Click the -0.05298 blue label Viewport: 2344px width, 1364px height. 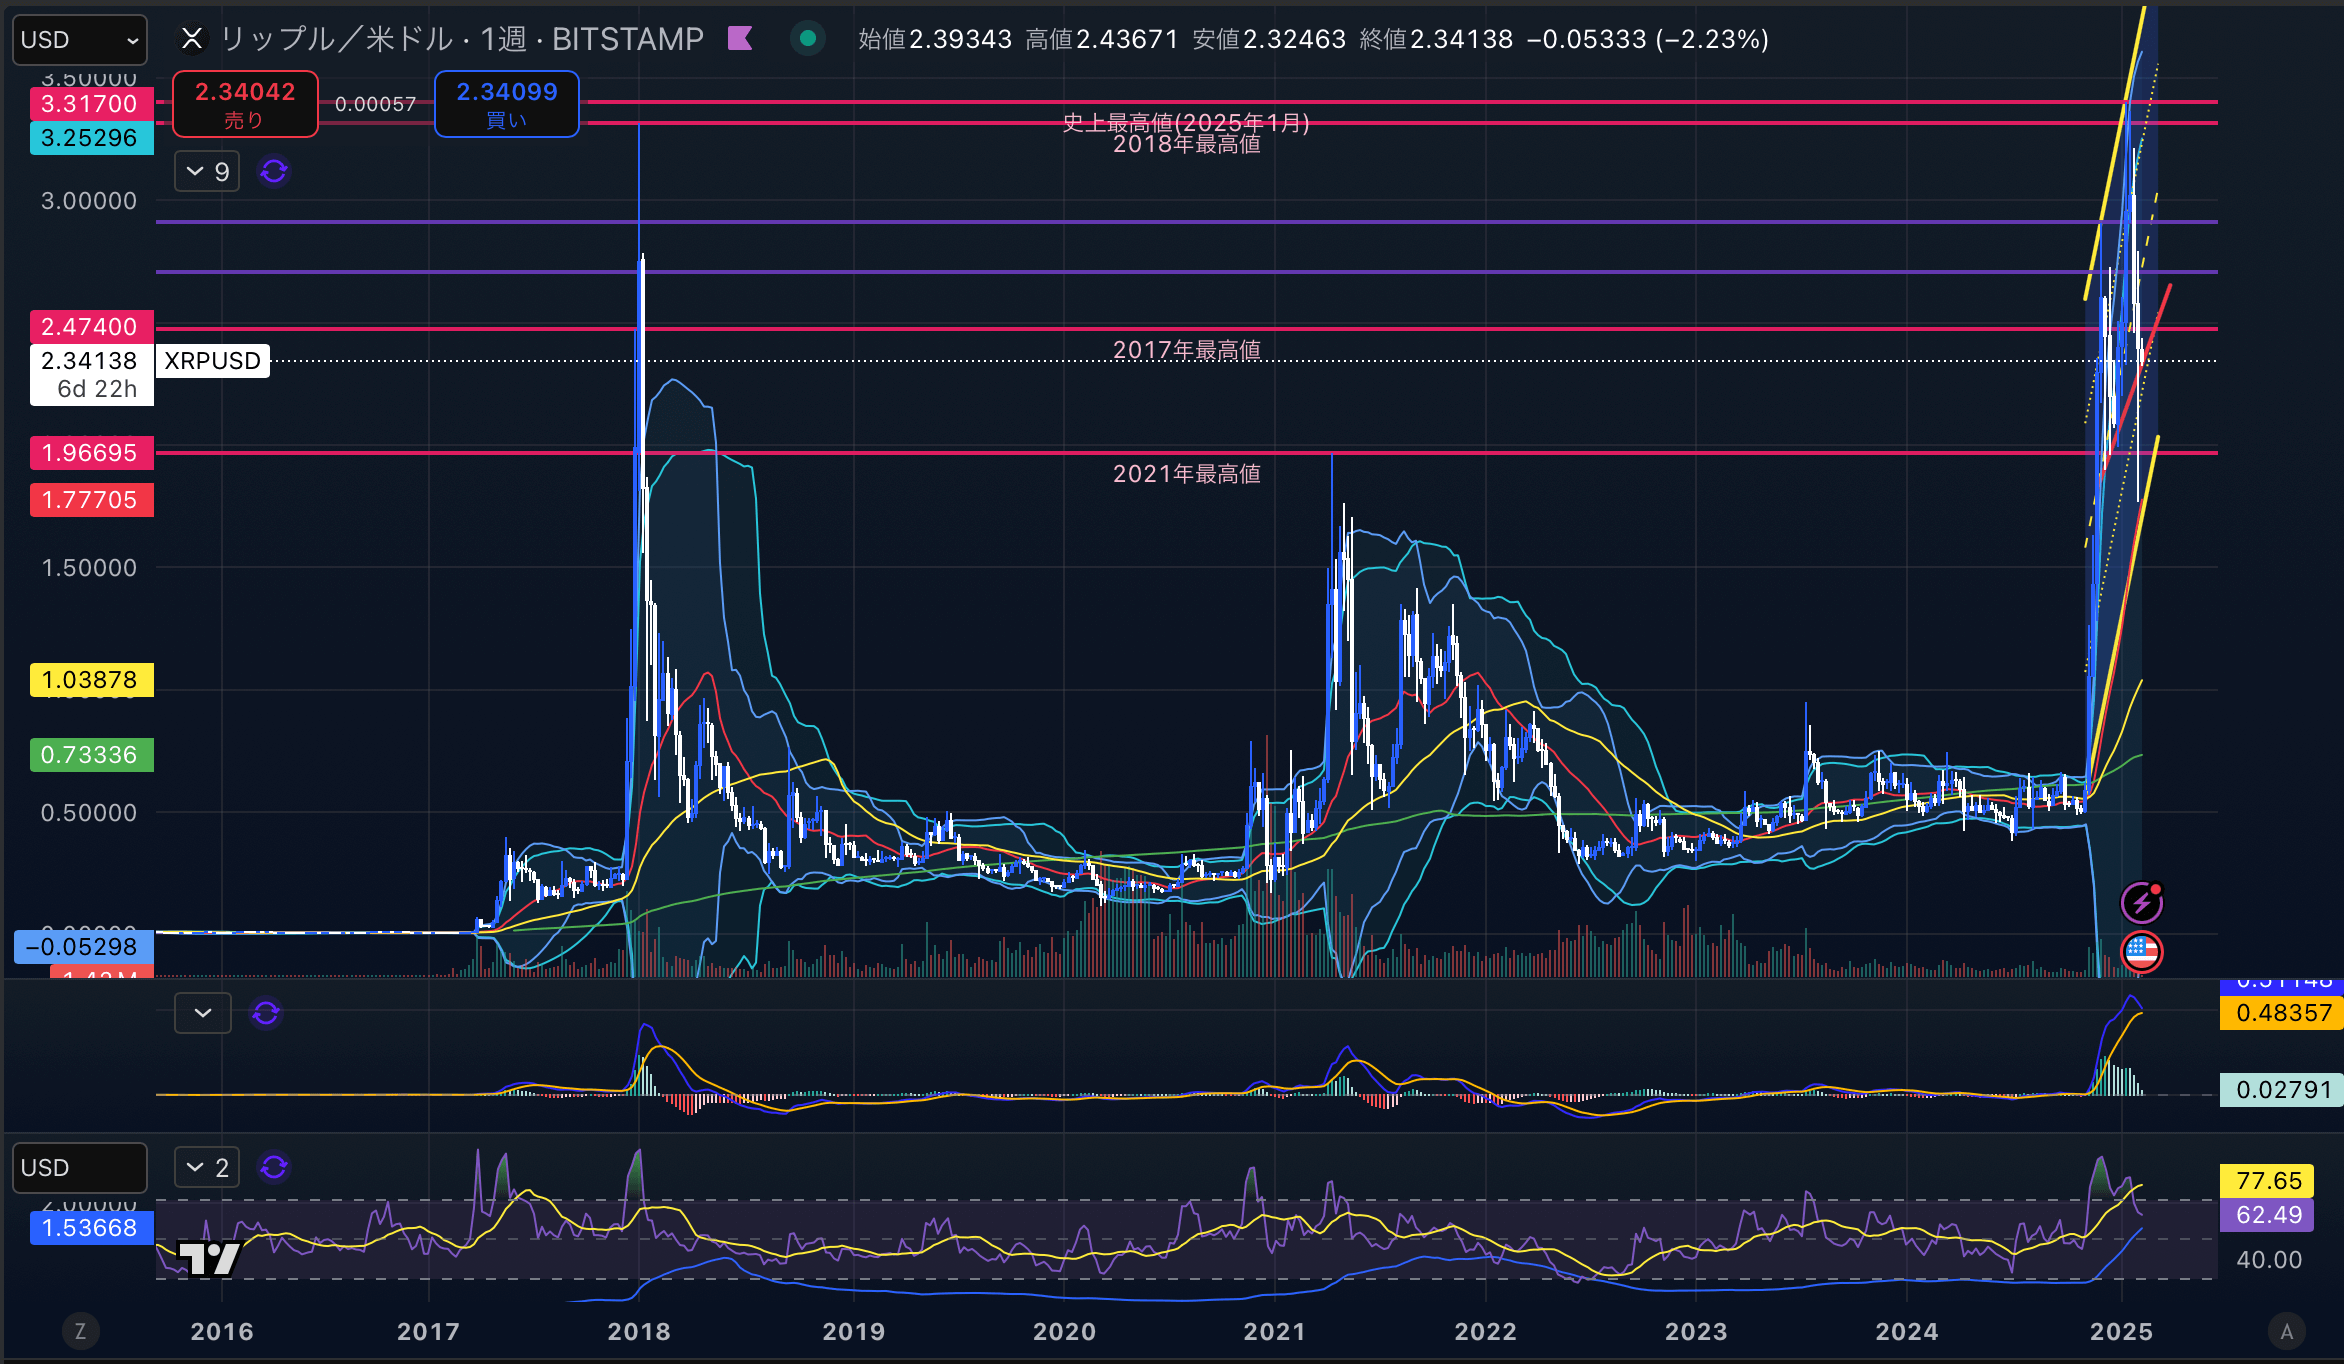point(84,947)
